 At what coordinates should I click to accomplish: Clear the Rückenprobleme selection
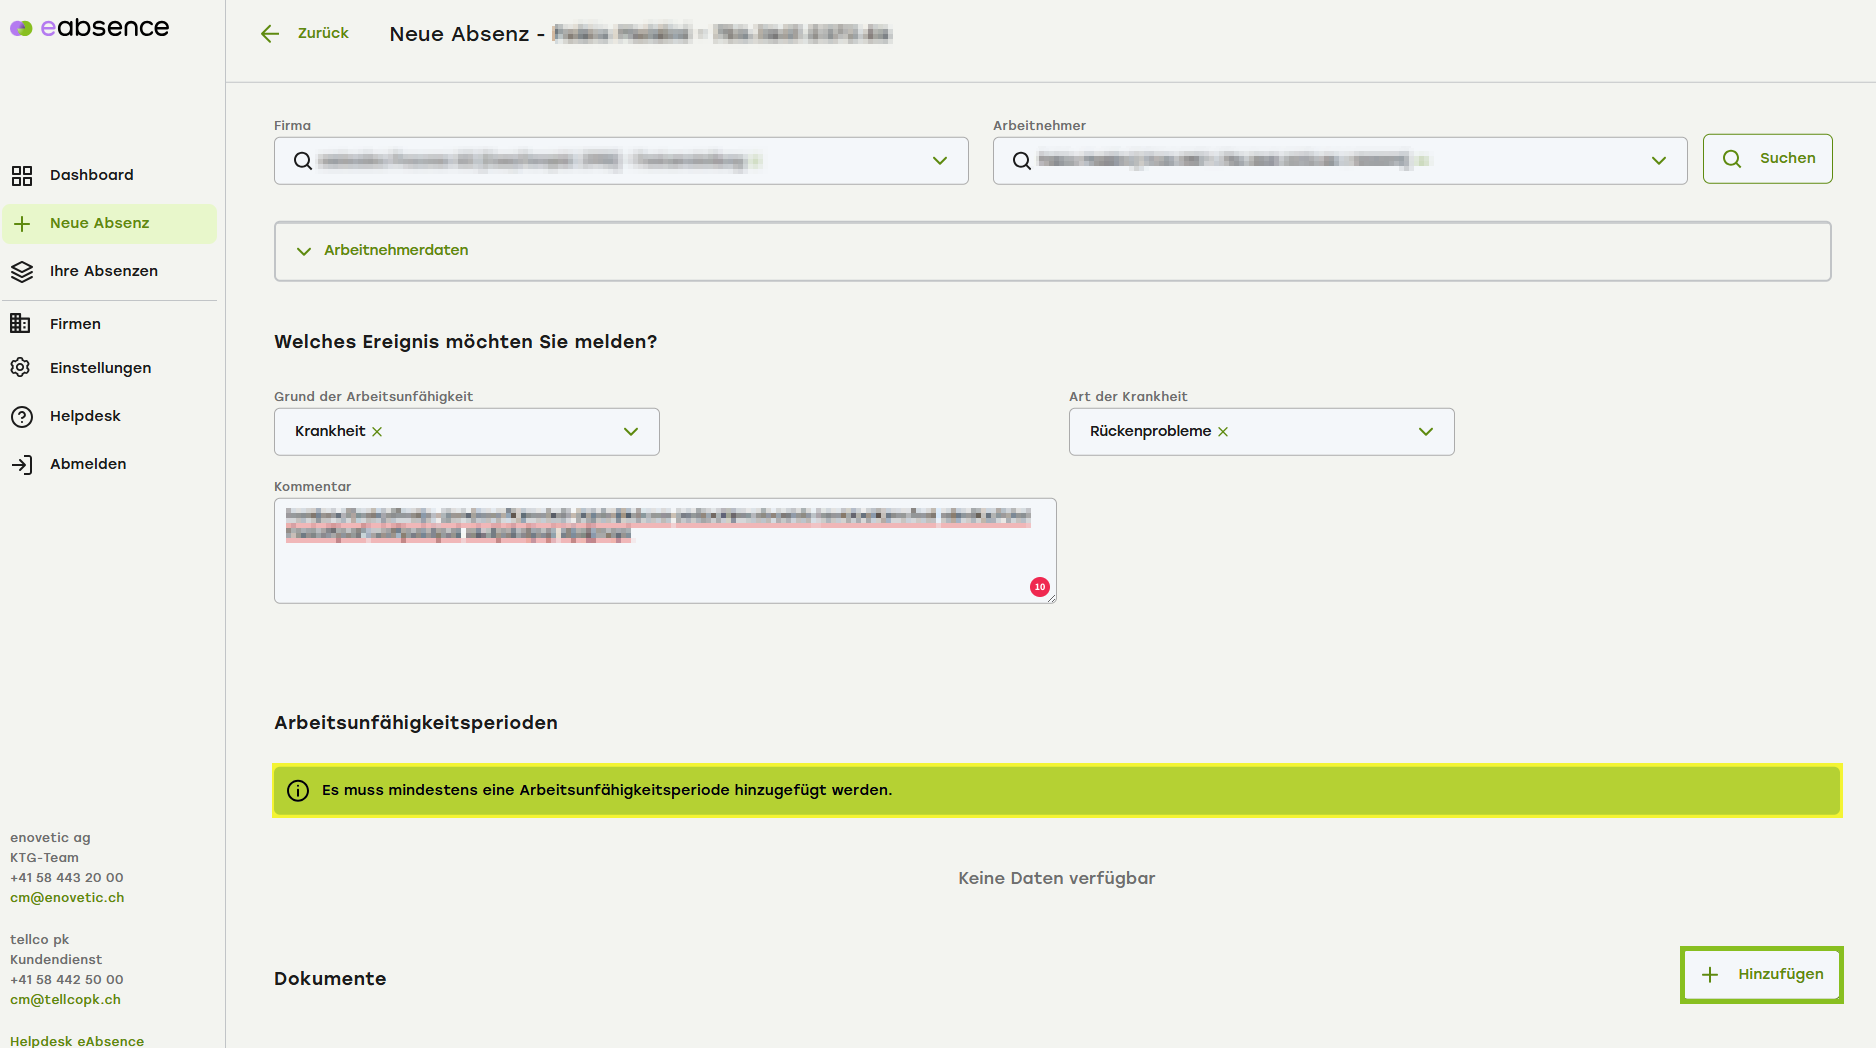[x=1223, y=432]
